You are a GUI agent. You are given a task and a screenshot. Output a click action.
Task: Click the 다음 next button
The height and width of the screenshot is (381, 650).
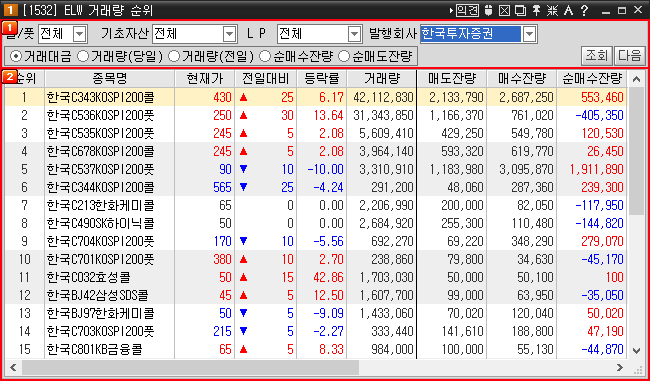pos(629,56)
